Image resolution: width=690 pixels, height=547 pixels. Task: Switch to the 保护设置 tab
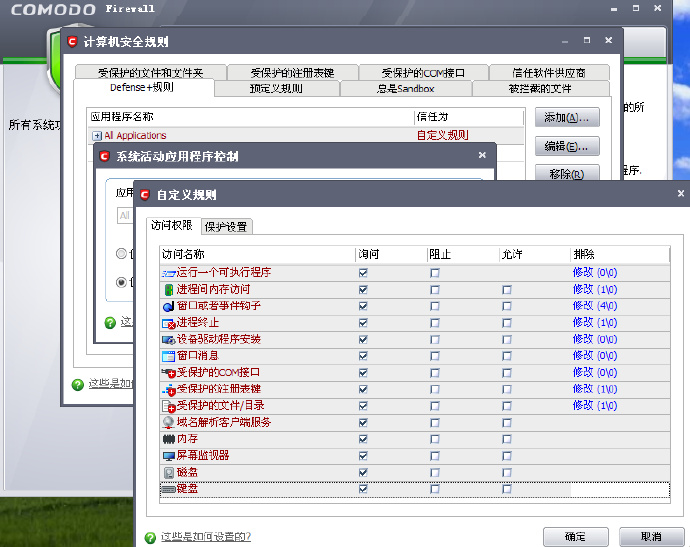226,227
